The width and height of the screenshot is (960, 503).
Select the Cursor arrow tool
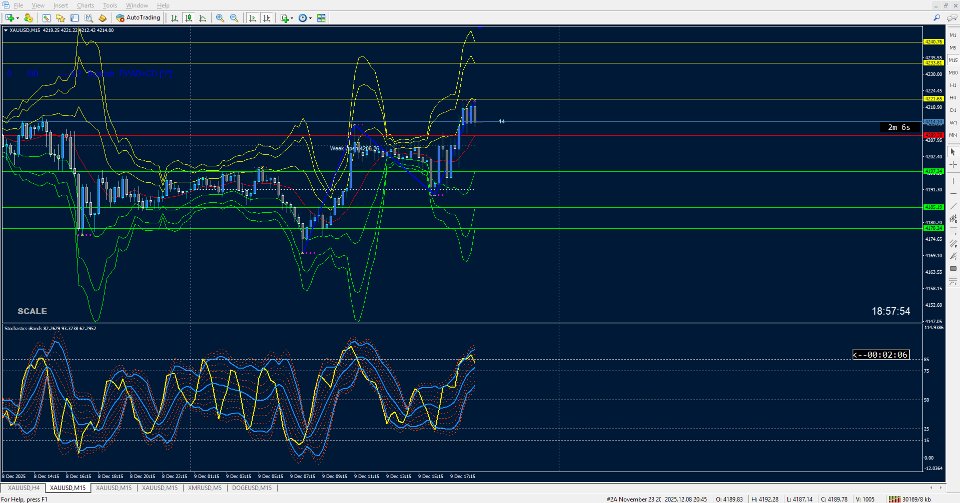(x=953, y=152)
